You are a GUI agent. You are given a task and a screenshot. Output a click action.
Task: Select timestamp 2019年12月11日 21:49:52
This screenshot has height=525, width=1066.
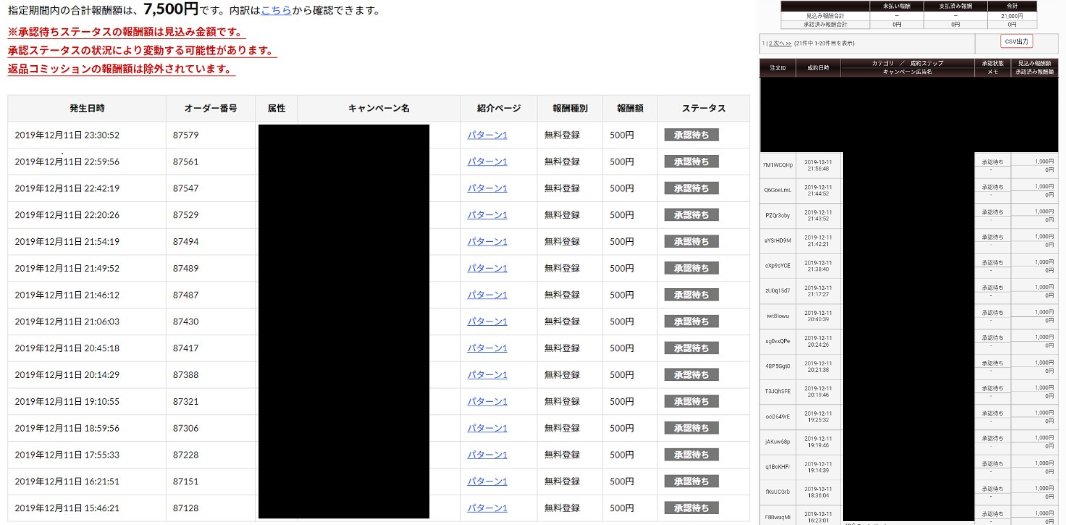[x=67, y=269]
